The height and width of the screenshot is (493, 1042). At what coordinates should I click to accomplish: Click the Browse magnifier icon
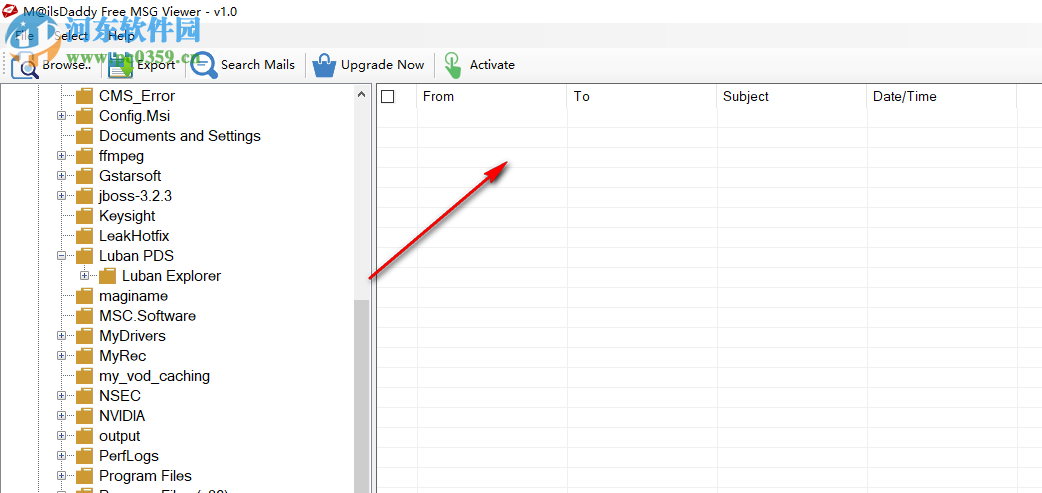tap(25, 65)
